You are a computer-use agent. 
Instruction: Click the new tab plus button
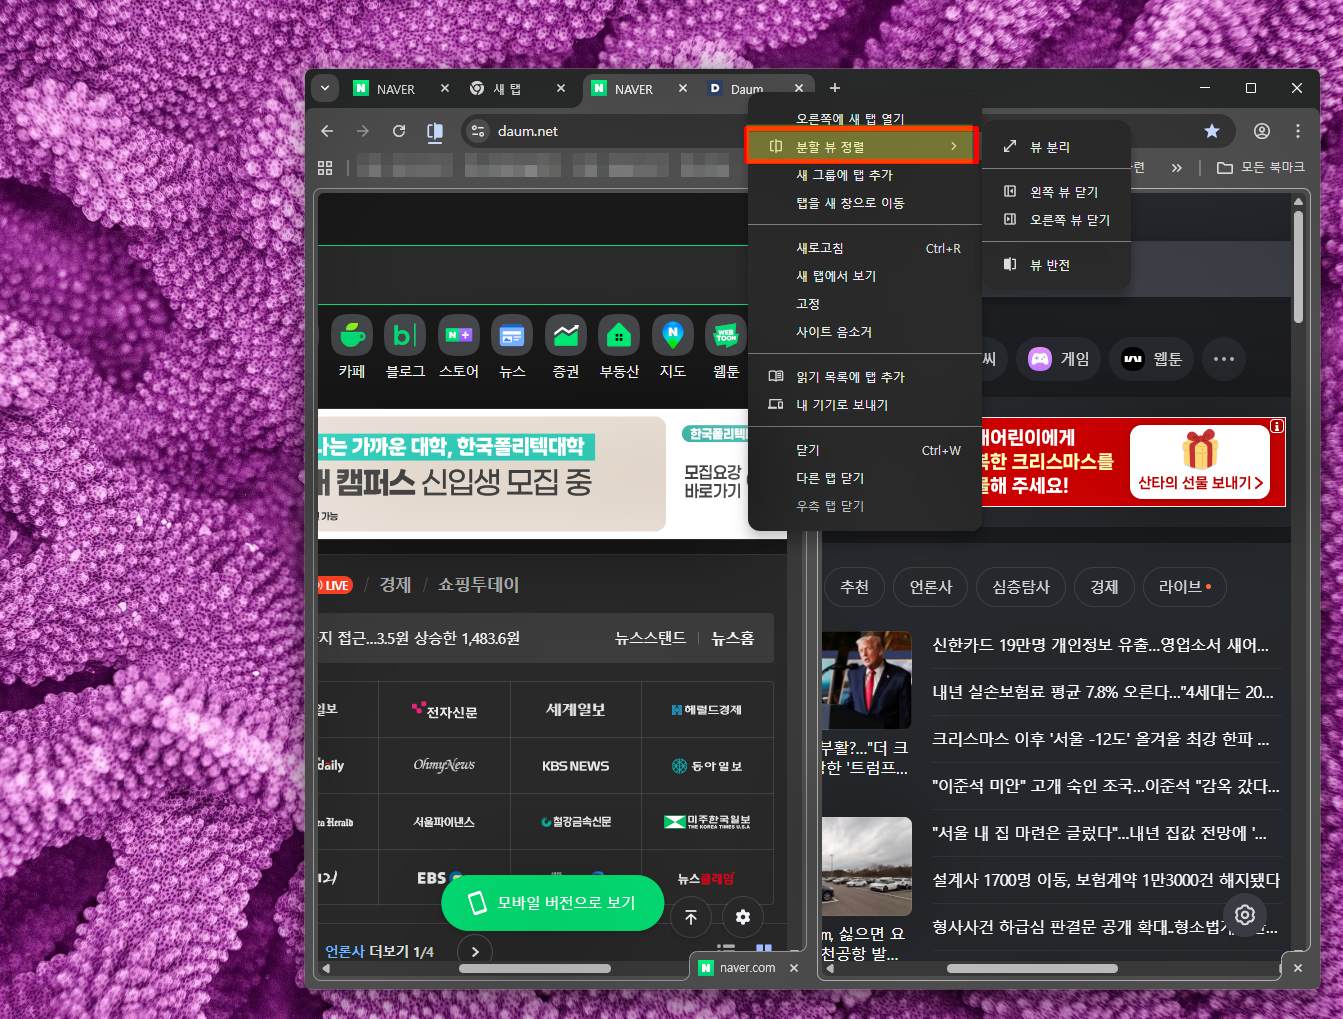(x=835, y=88)
